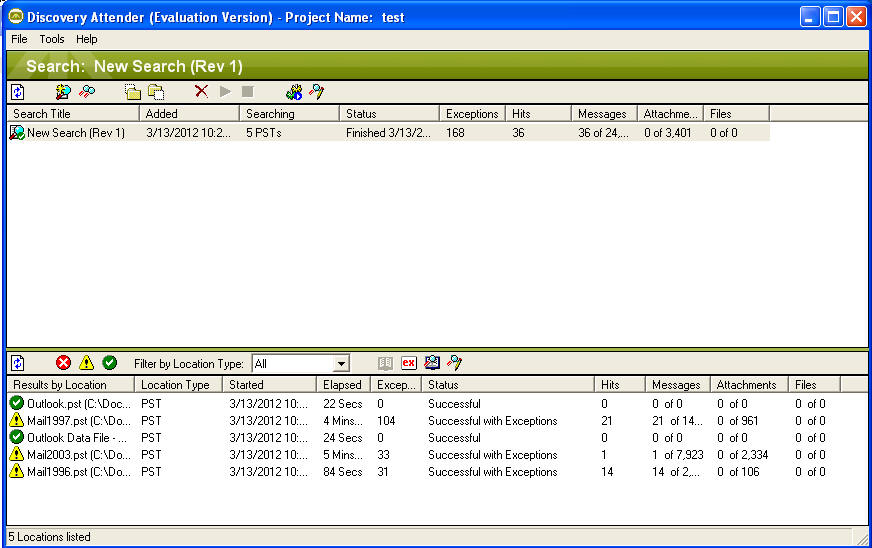Open the Help menu

tap(87, 39)
